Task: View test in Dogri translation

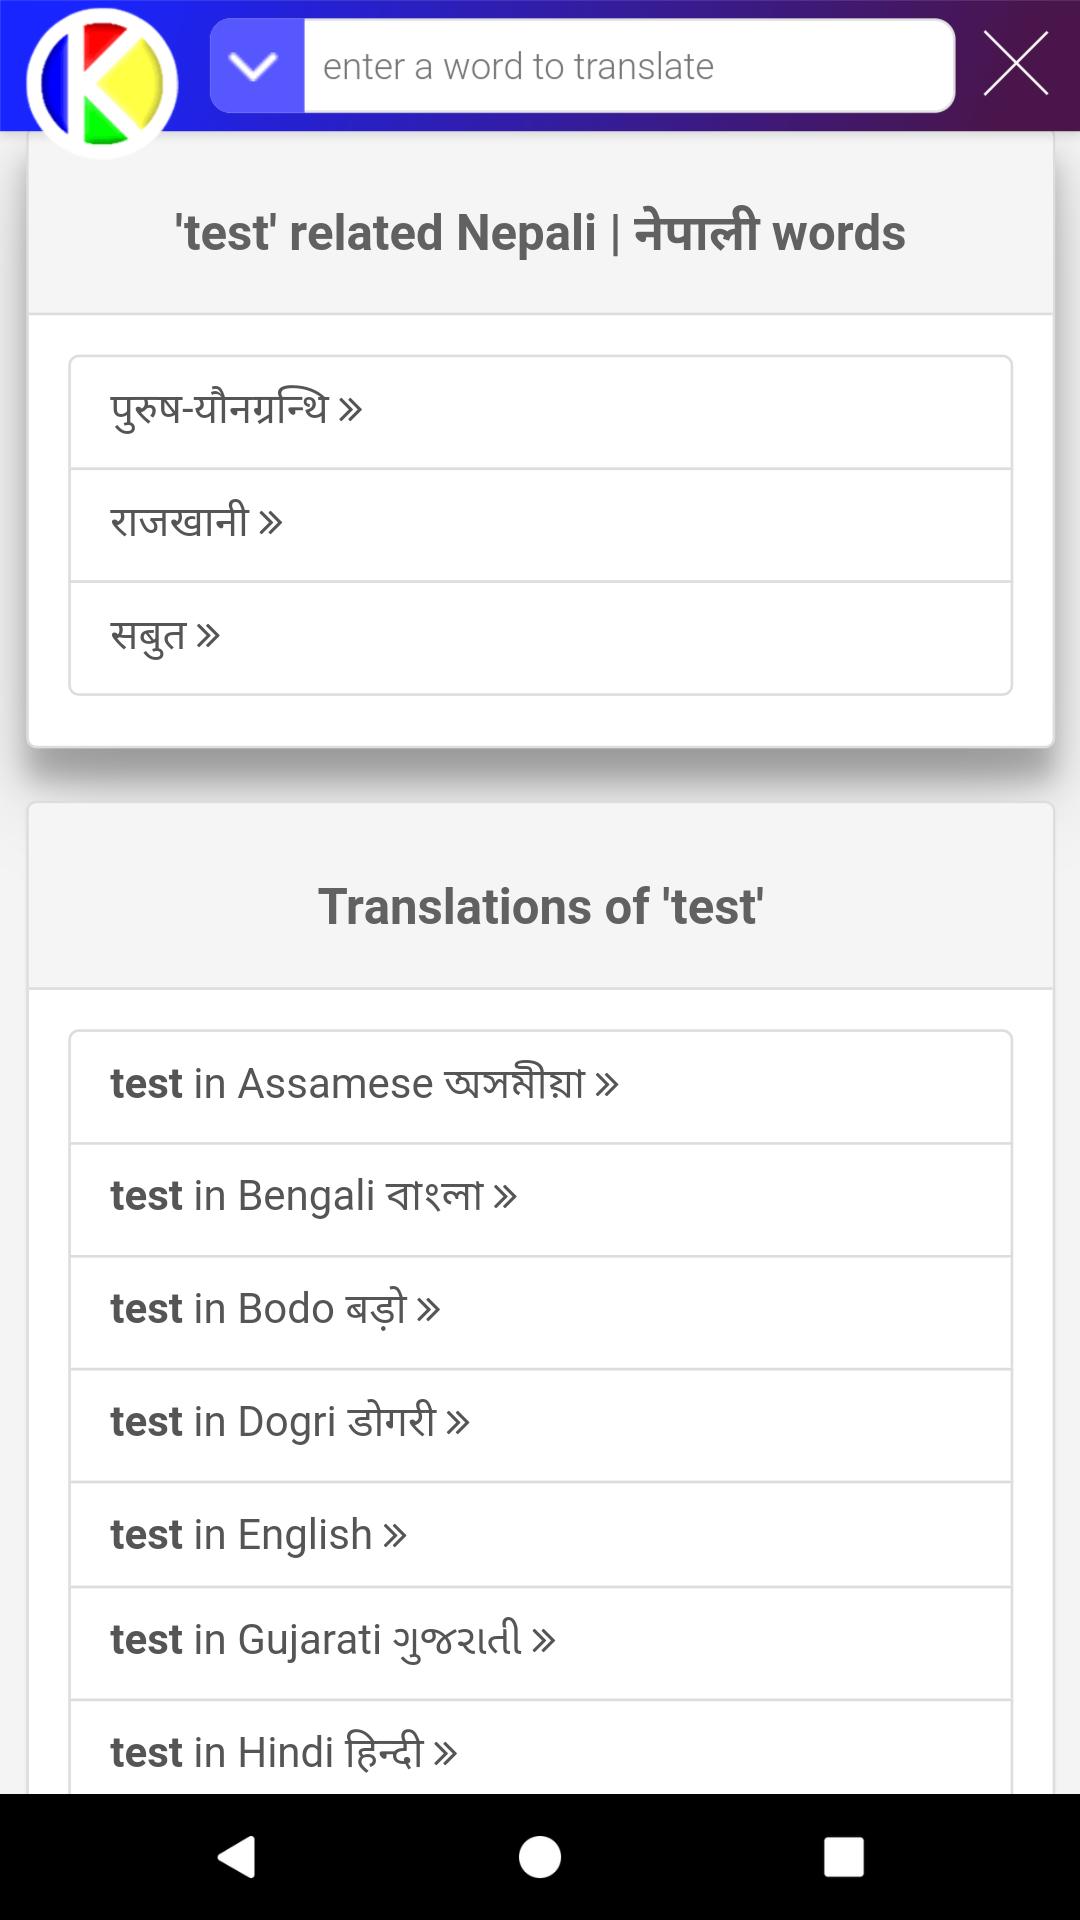Action: click(x=540, y=1426)
